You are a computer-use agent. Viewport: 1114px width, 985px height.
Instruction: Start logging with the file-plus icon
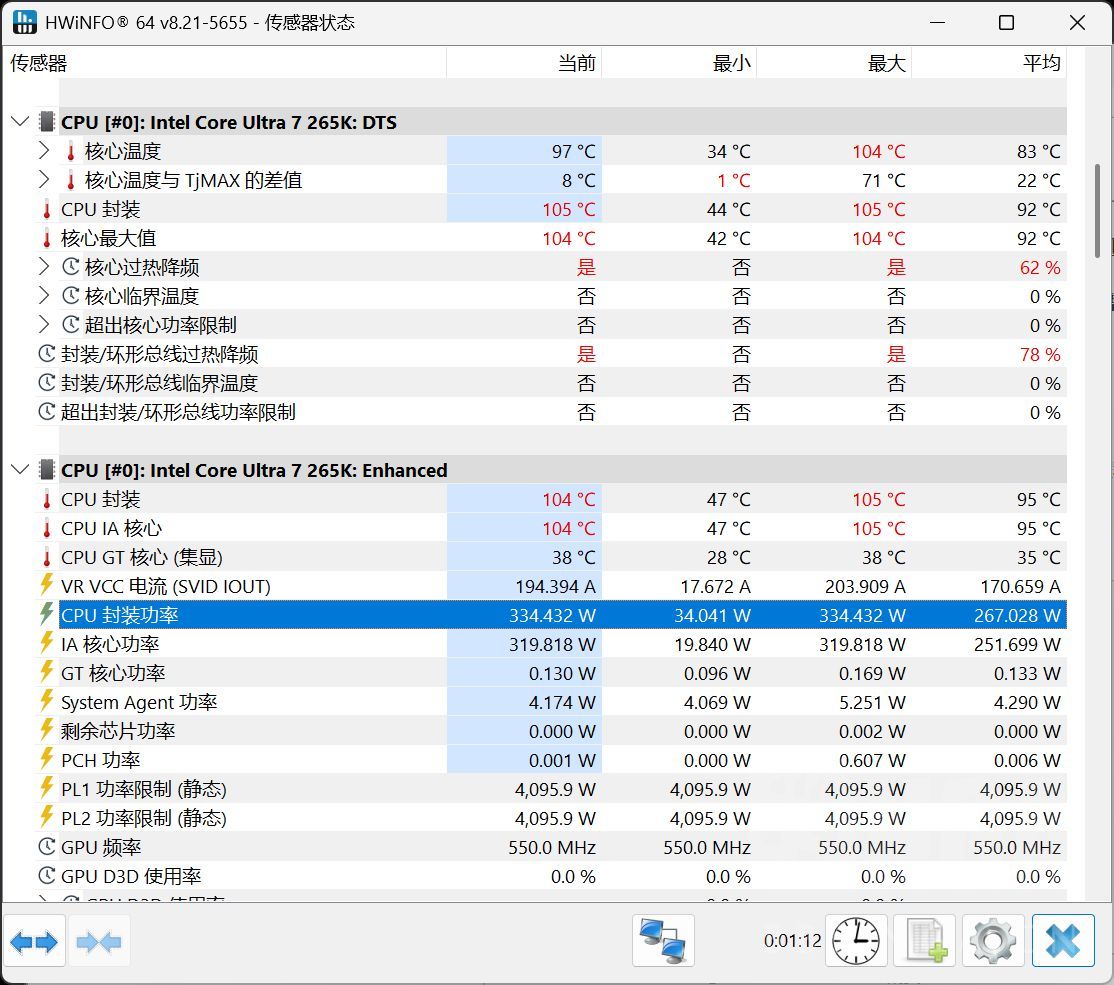925,941
